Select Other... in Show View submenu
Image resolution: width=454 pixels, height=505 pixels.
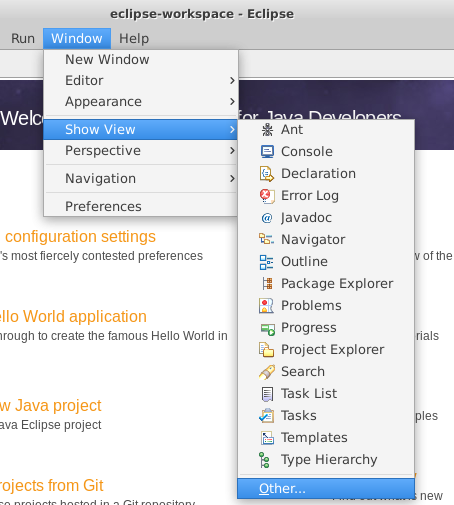click(x=326, y=489)
